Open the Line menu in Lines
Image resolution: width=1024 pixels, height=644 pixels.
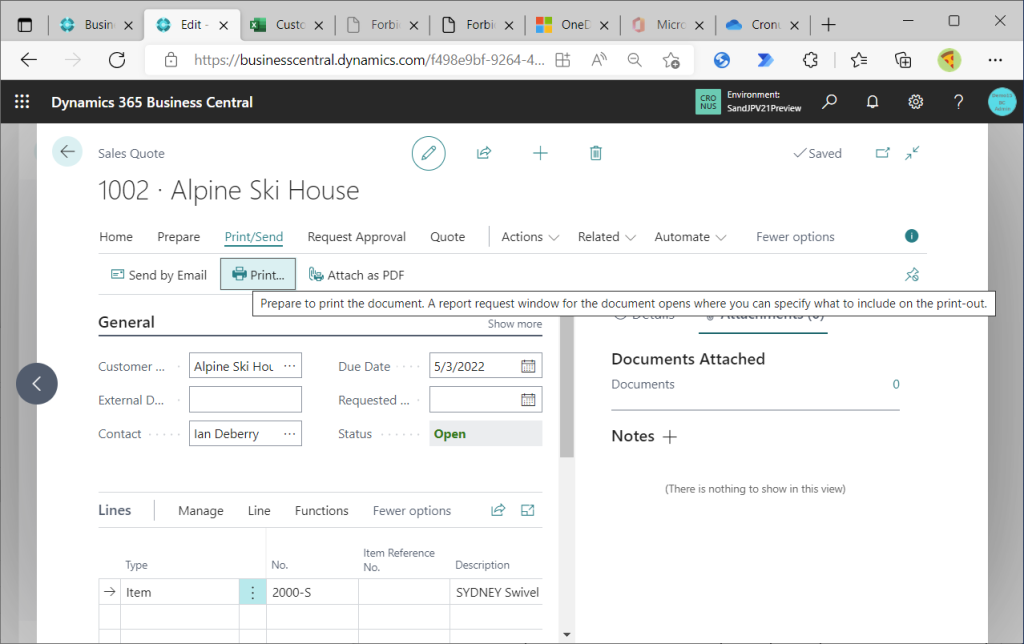(259, 511)
